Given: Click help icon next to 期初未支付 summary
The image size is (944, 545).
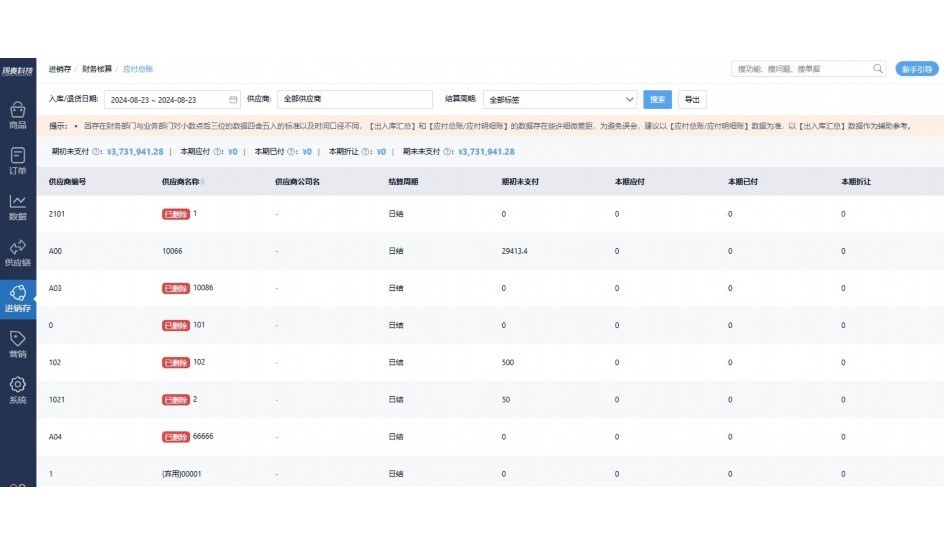Looking at the screenshot, I should click(96, 152).
